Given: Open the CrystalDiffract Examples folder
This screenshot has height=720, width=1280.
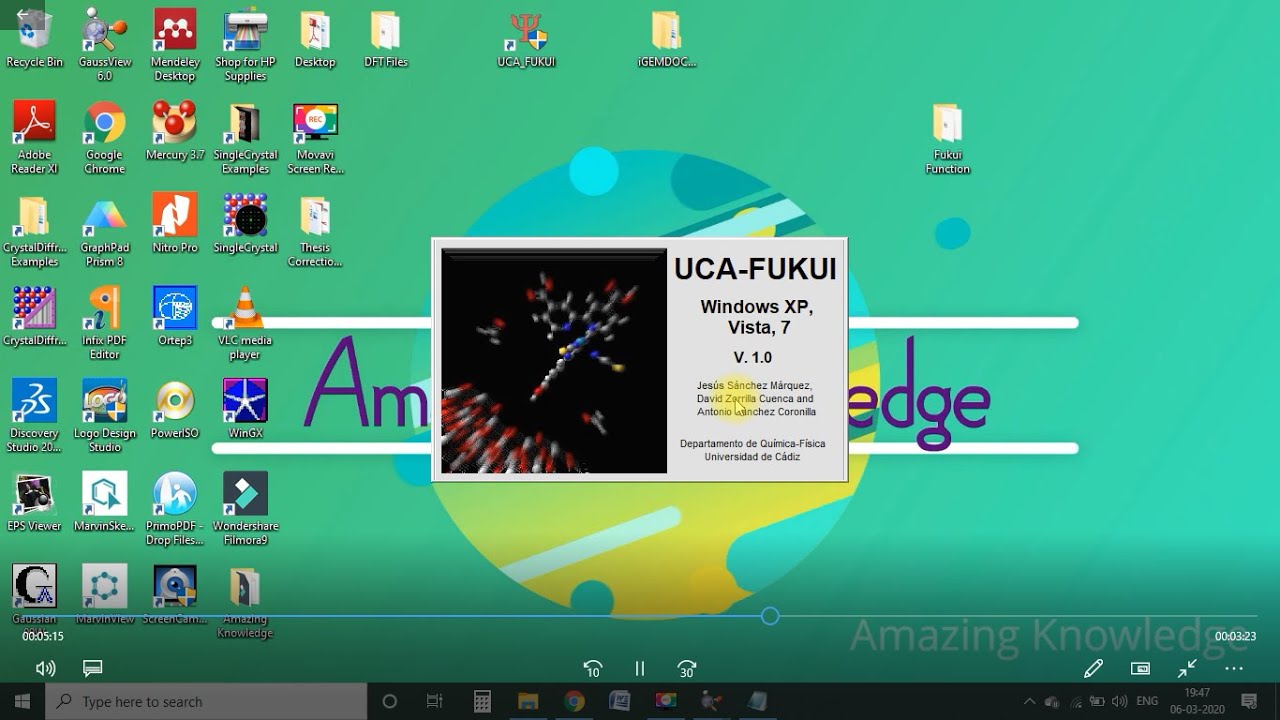Looking at the screenshot, I should click(x=34, y=231).
